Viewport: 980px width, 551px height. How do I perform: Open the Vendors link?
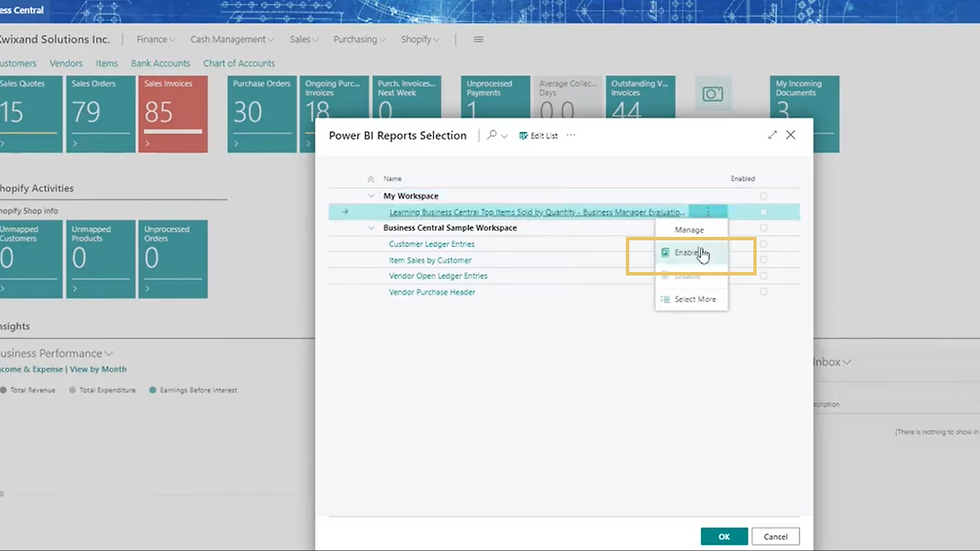(x=66, y=63)
